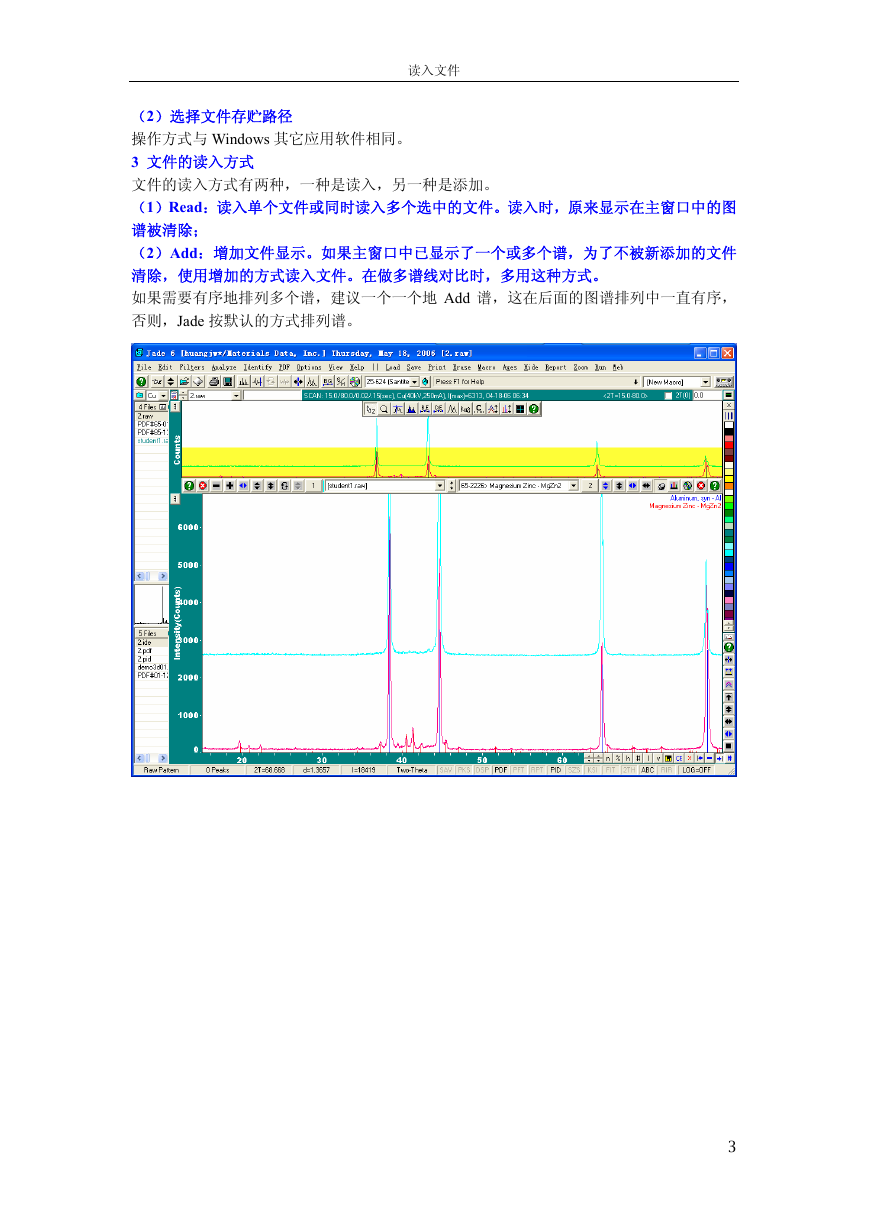Viewport: 869px width, 1228px height.
Task: Click the Save button in the menu bar
Action: [414, 367]
